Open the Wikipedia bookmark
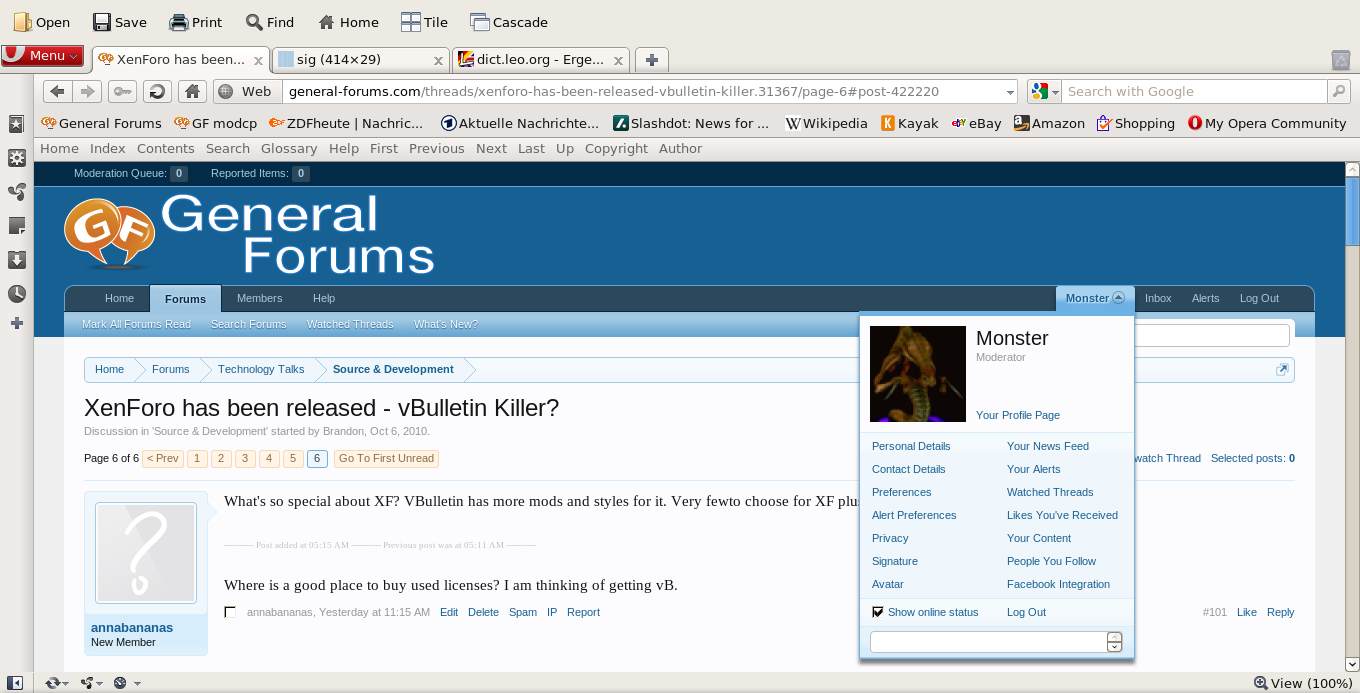1360x693 pixels. click(x=826, y=123)
